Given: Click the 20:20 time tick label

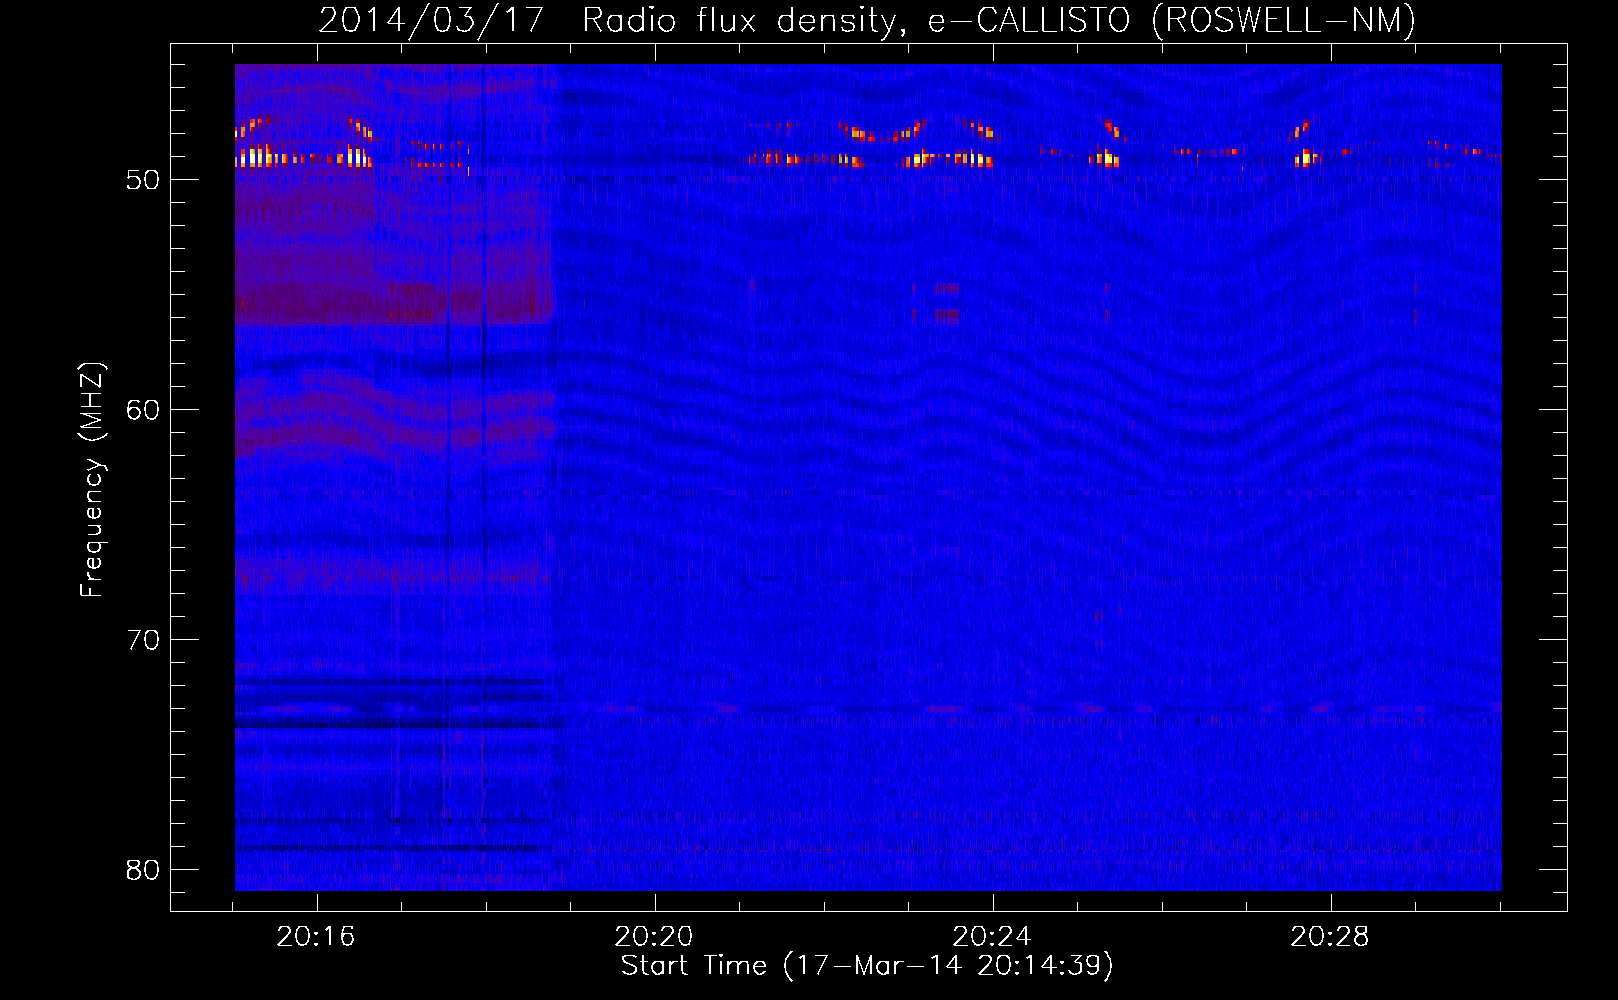Looking at the screenshot, I should coord(654,937).
